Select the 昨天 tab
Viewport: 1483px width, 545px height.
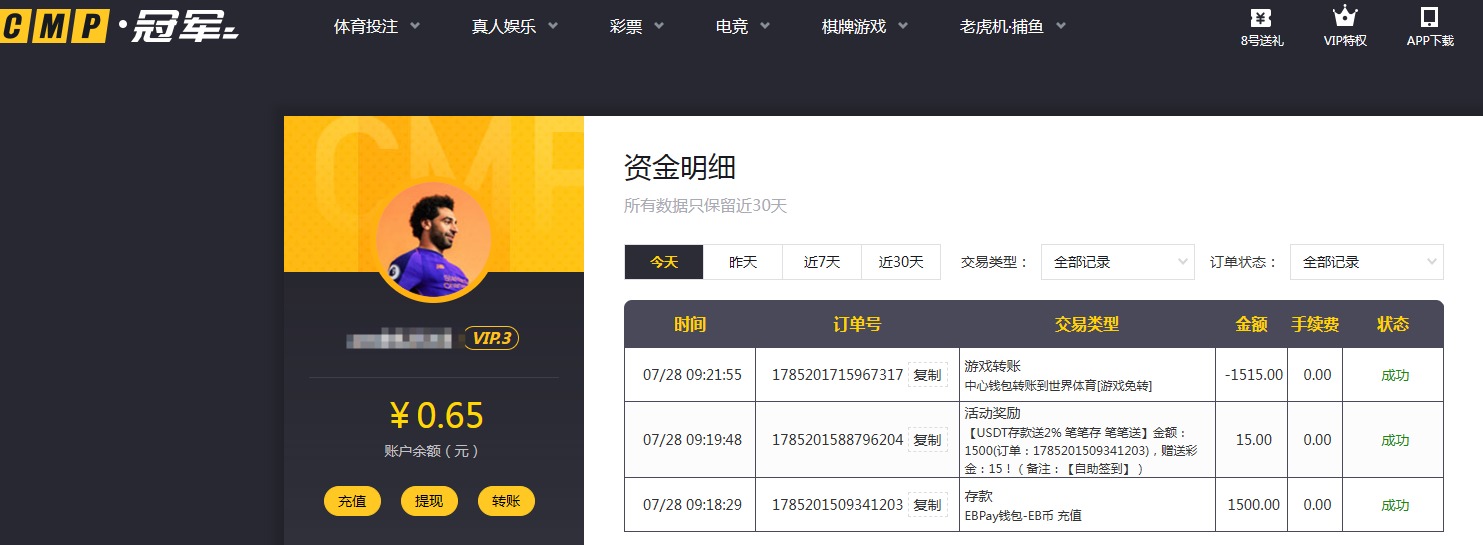point(743,262)
